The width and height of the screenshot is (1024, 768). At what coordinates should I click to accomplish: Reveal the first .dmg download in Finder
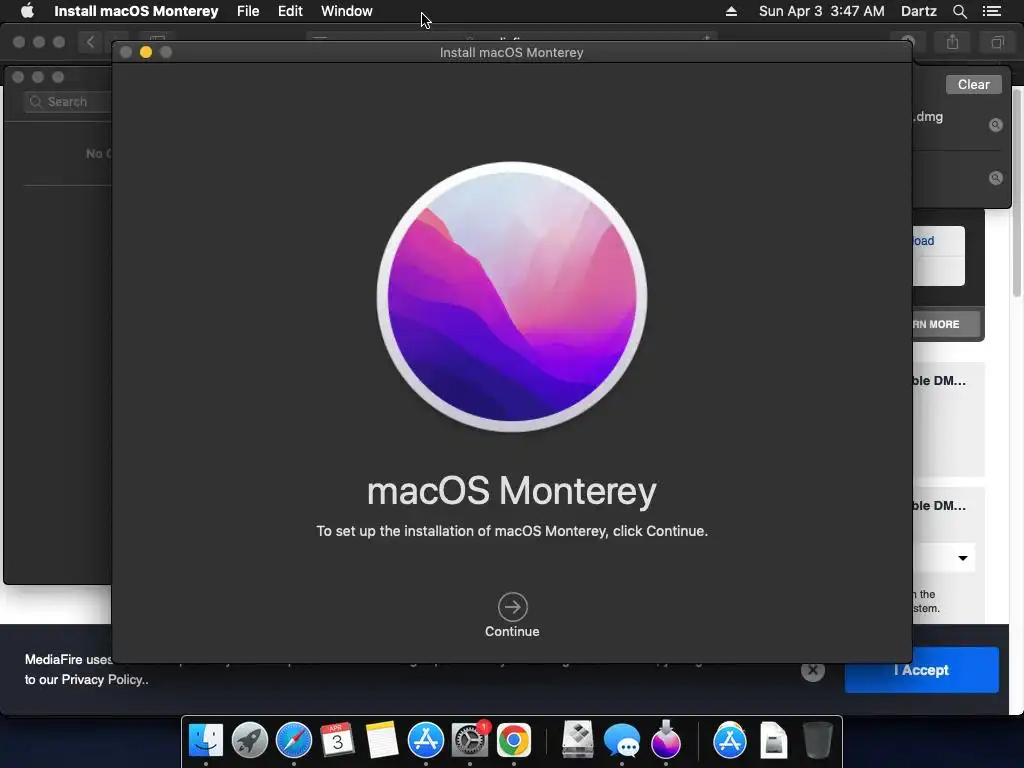(995, 125)
